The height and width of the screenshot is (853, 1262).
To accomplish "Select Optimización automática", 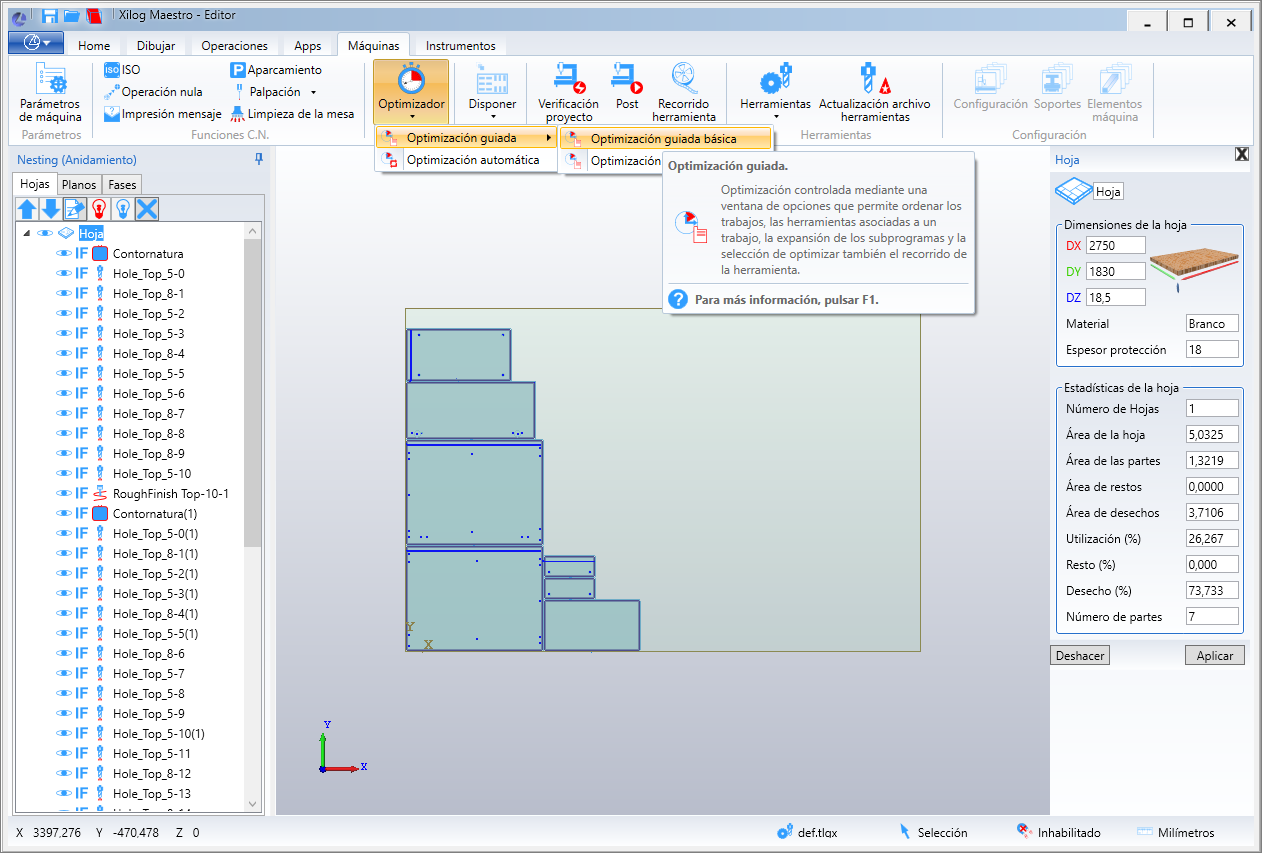I will tap(466, 160).
